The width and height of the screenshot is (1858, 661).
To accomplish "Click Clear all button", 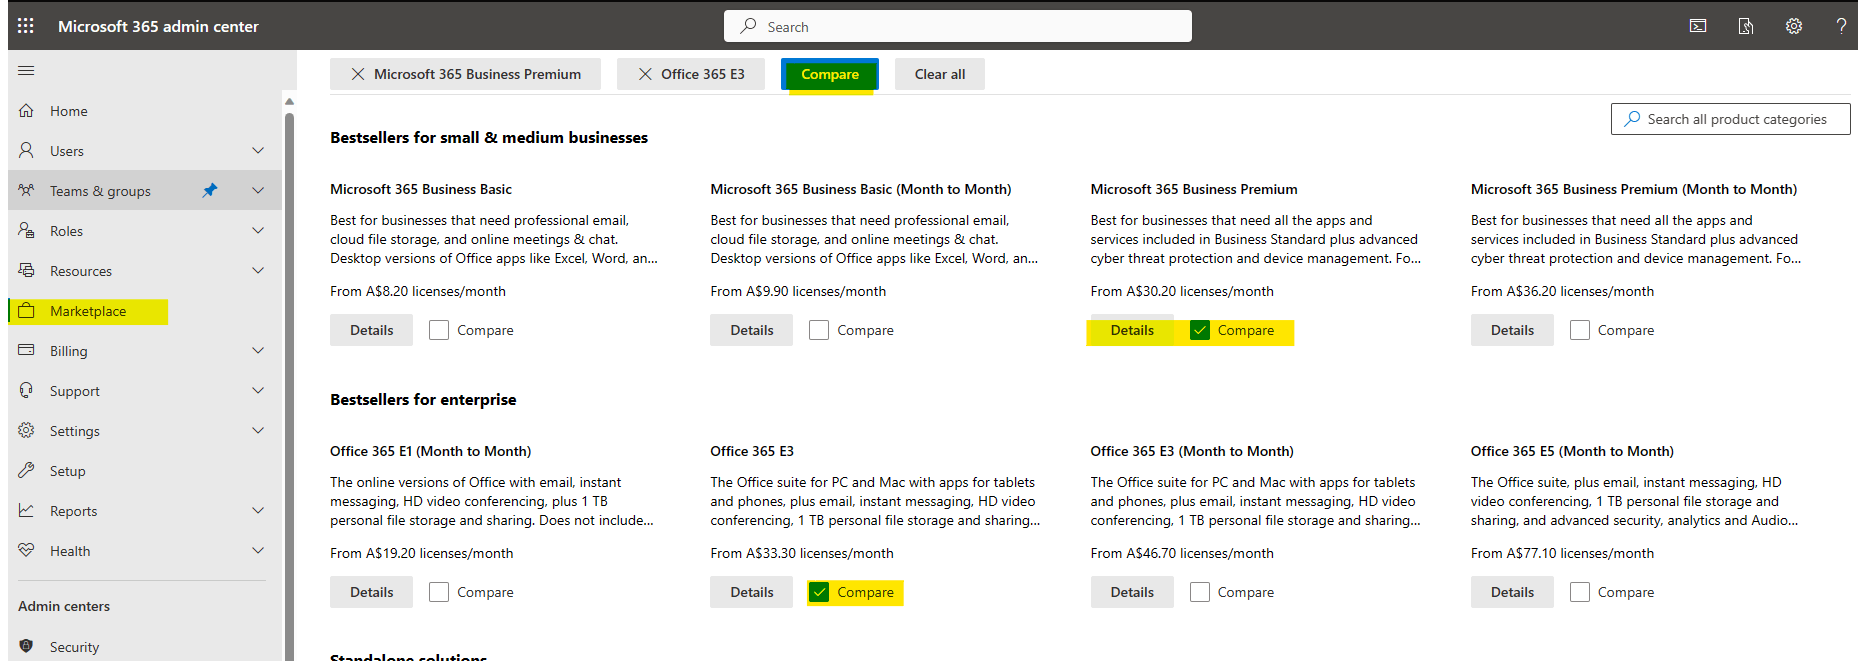I will 940,74.
